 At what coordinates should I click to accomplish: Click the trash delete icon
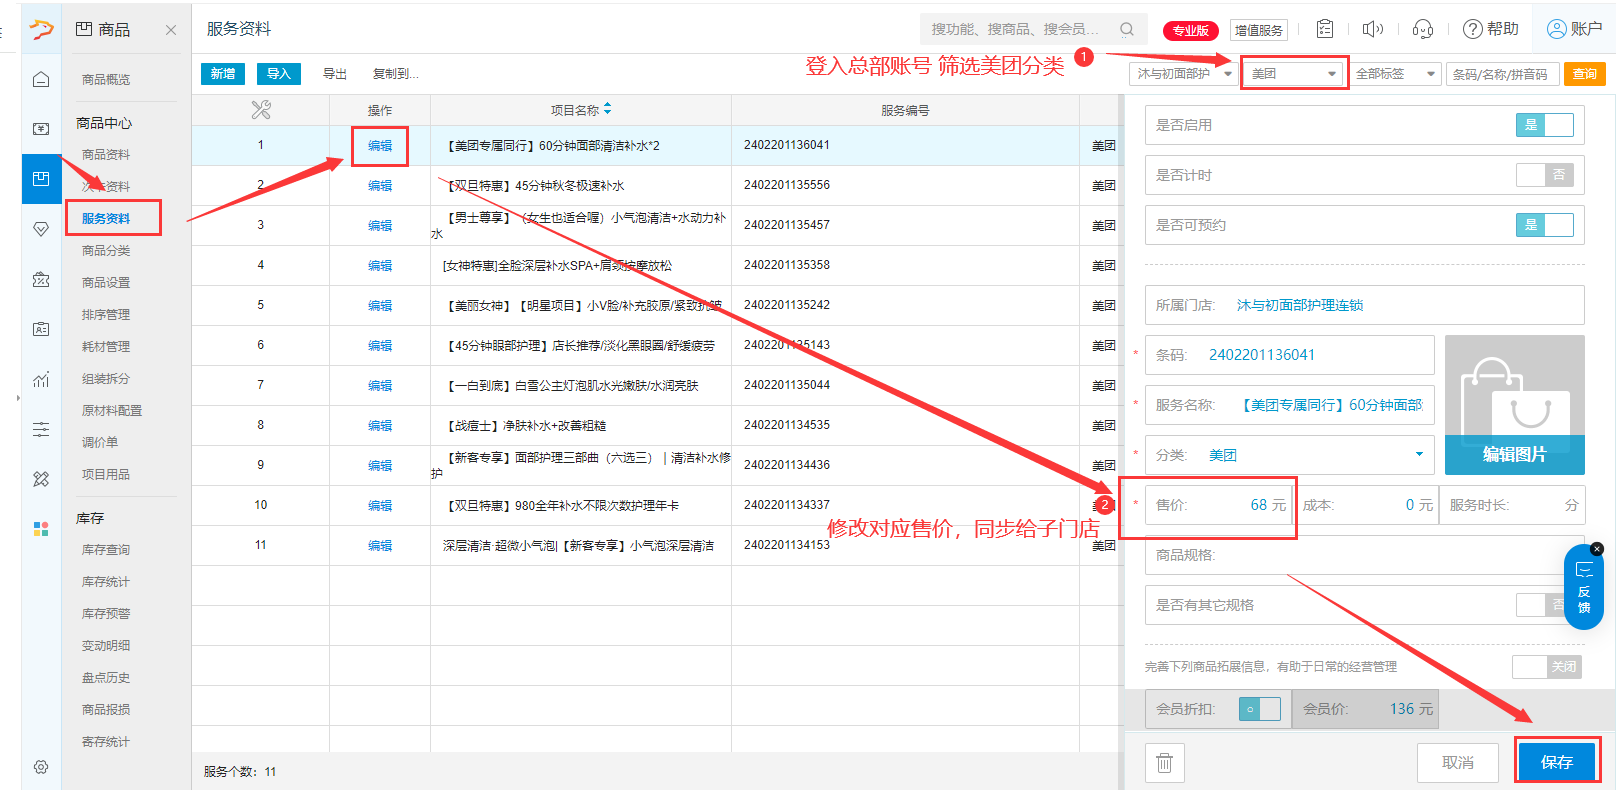click(1165, 763)
